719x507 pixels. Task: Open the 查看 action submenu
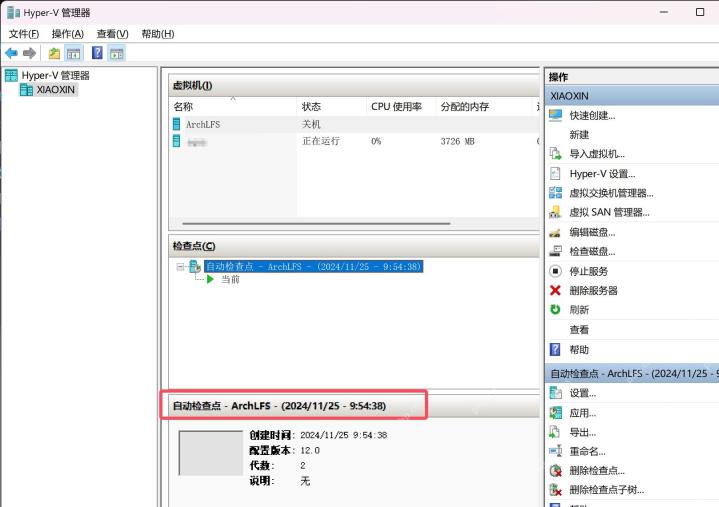click(579, 330)
